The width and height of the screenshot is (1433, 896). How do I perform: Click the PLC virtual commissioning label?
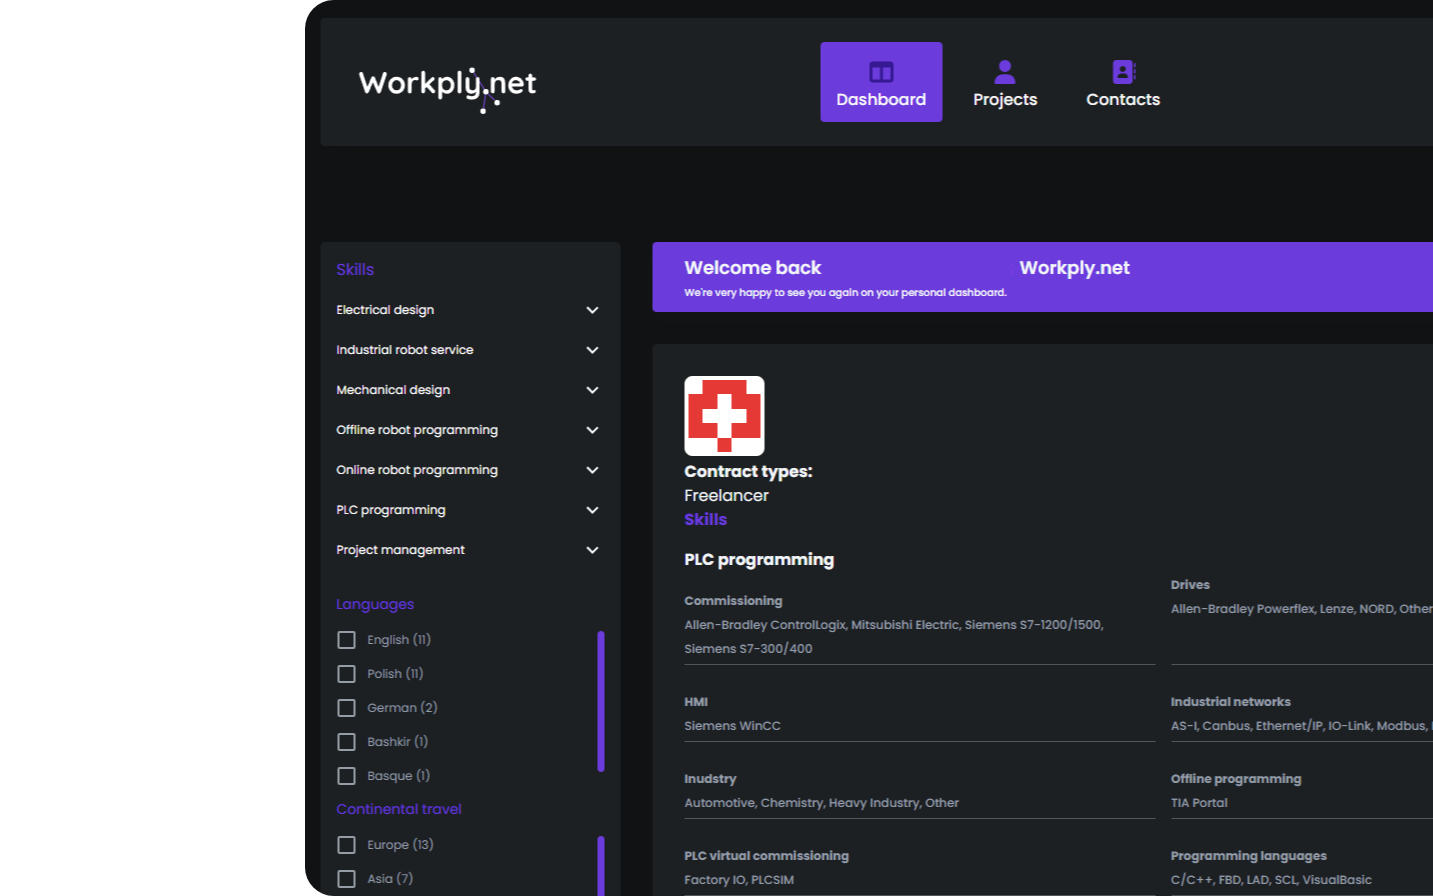pos(767,856)
